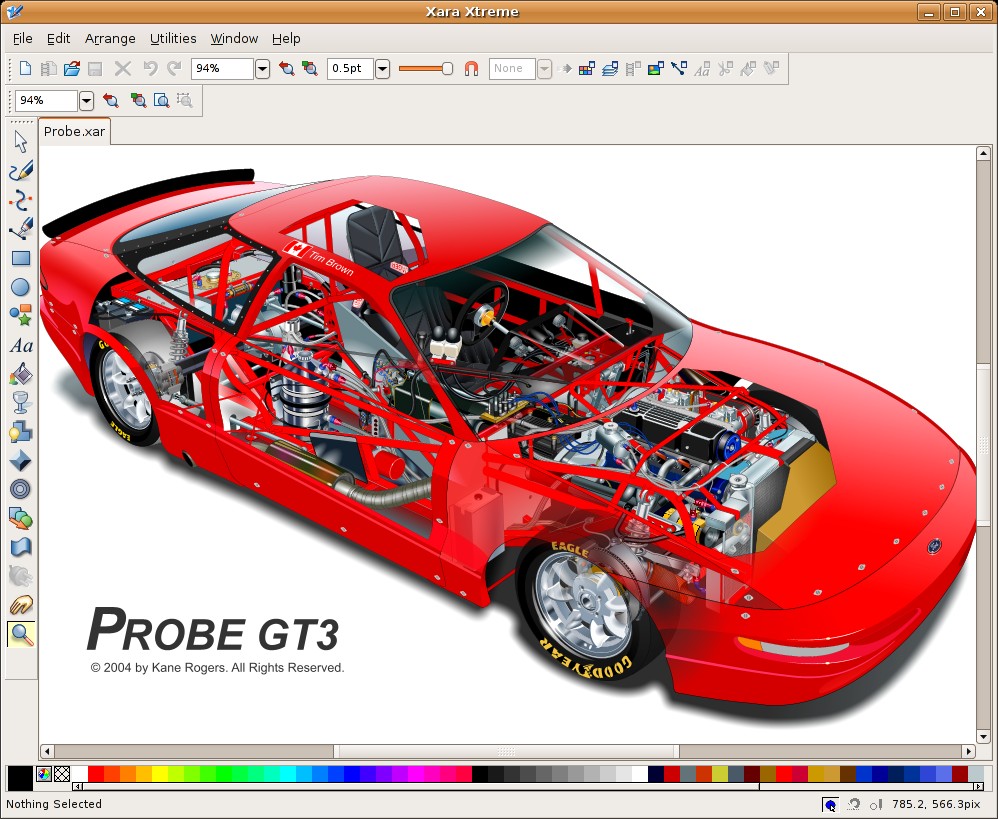Click the second-row 94% zoom field

pos(48,100)
